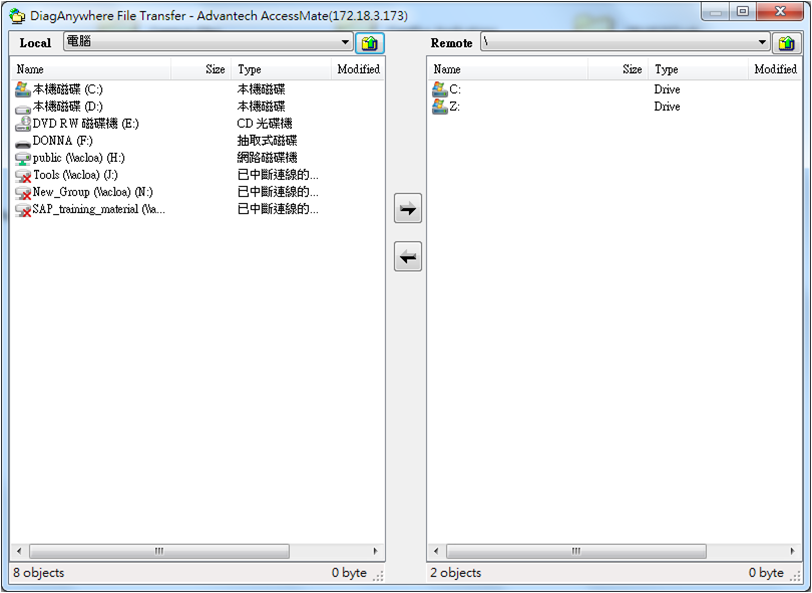This screenshot has width=812, height=593.
Task: Select local type cell '網路磁碟機'
Action: [267, 158]
